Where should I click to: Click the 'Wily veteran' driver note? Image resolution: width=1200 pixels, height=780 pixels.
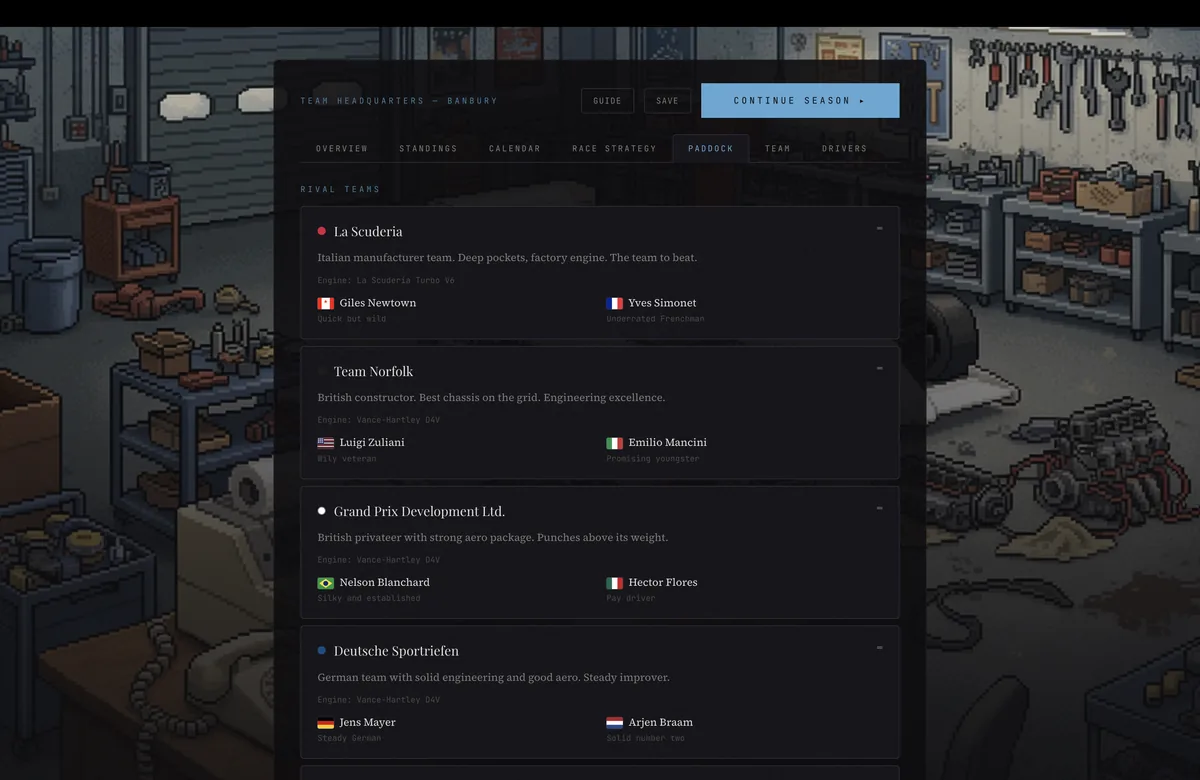click(347, 459)
